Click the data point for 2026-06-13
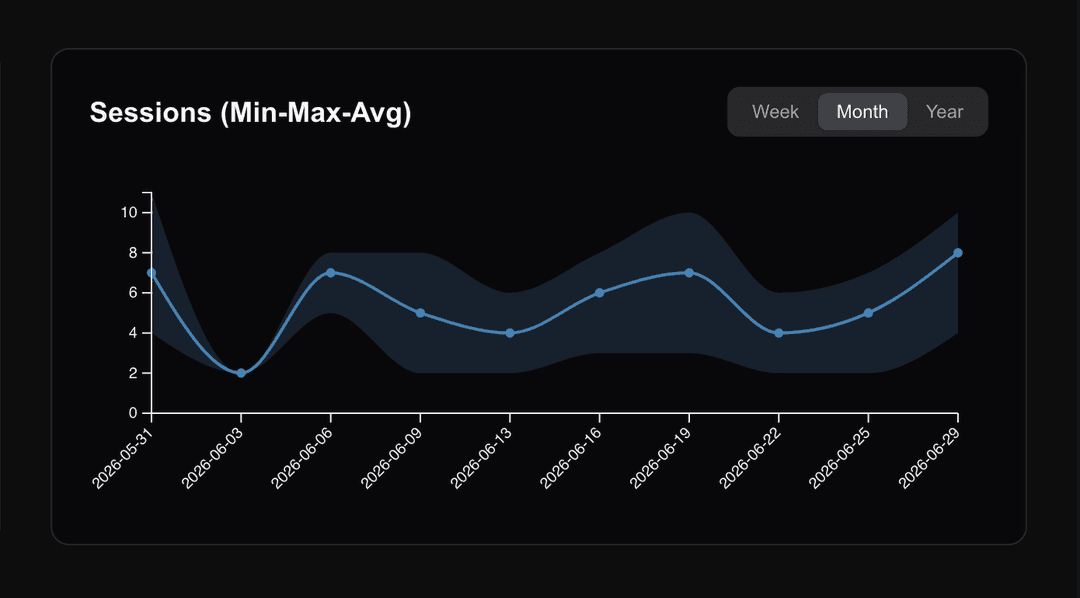Image resolution: width=1080 pixels, height=598 pixels. (x=510, y=333)
